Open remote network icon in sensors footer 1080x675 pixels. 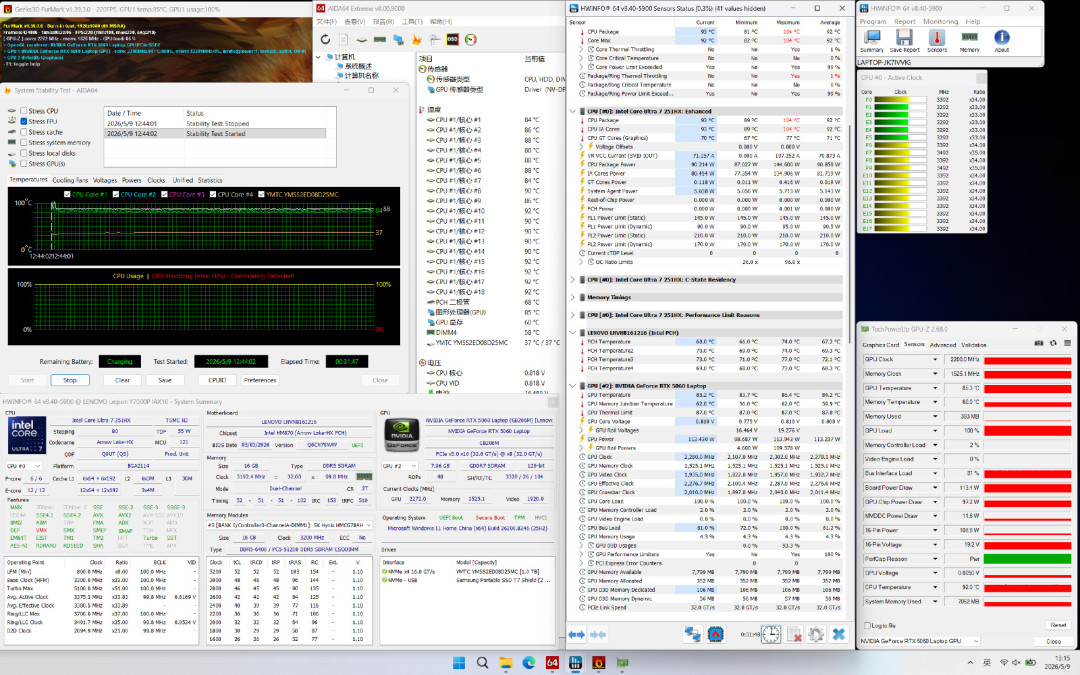(x=692, y=634)
